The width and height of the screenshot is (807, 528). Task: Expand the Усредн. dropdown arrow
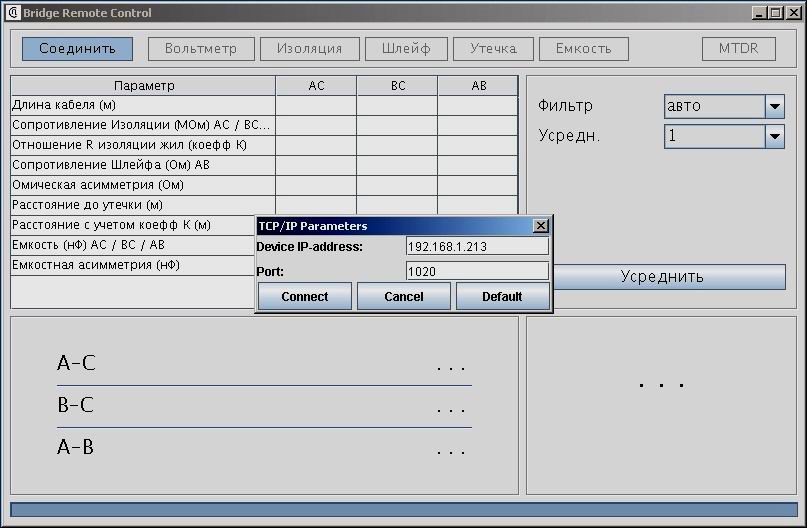point(775,136)
